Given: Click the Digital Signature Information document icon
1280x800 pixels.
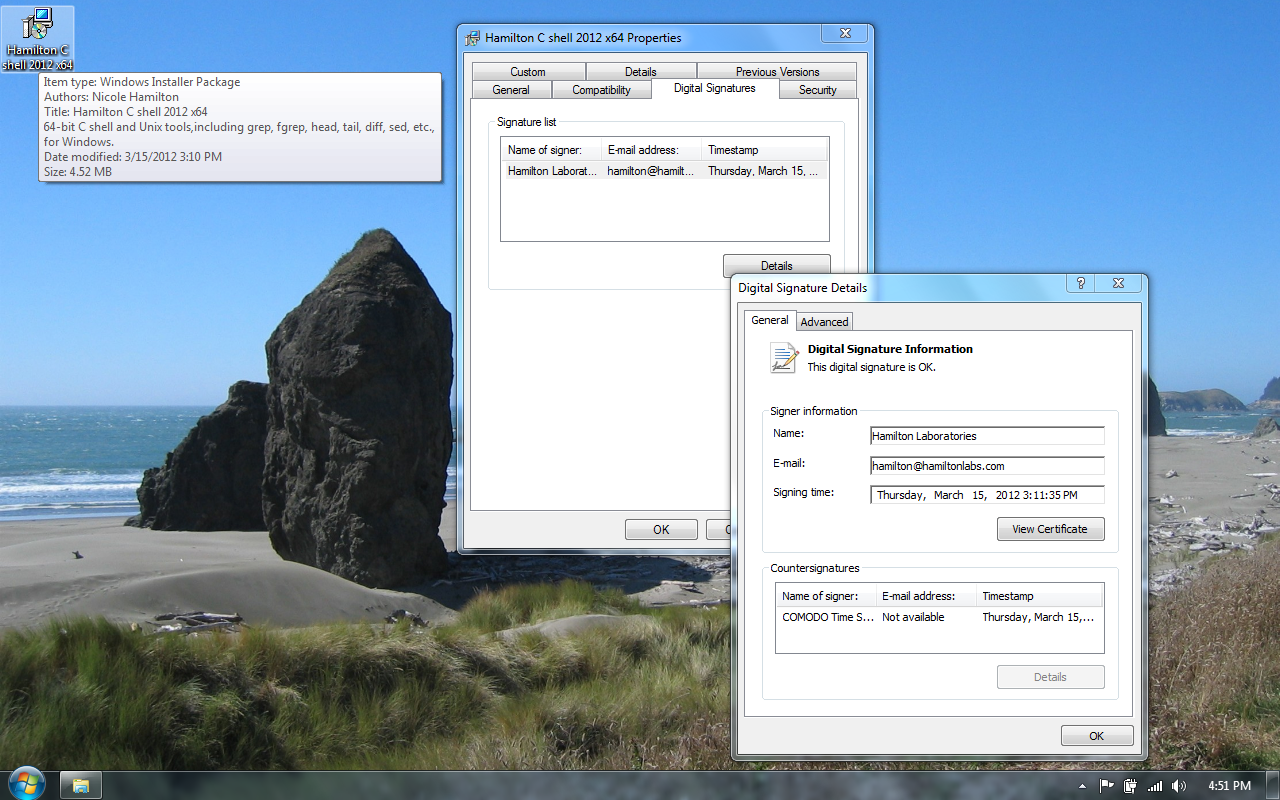Looking at the screenshot, I should (783, 358).
